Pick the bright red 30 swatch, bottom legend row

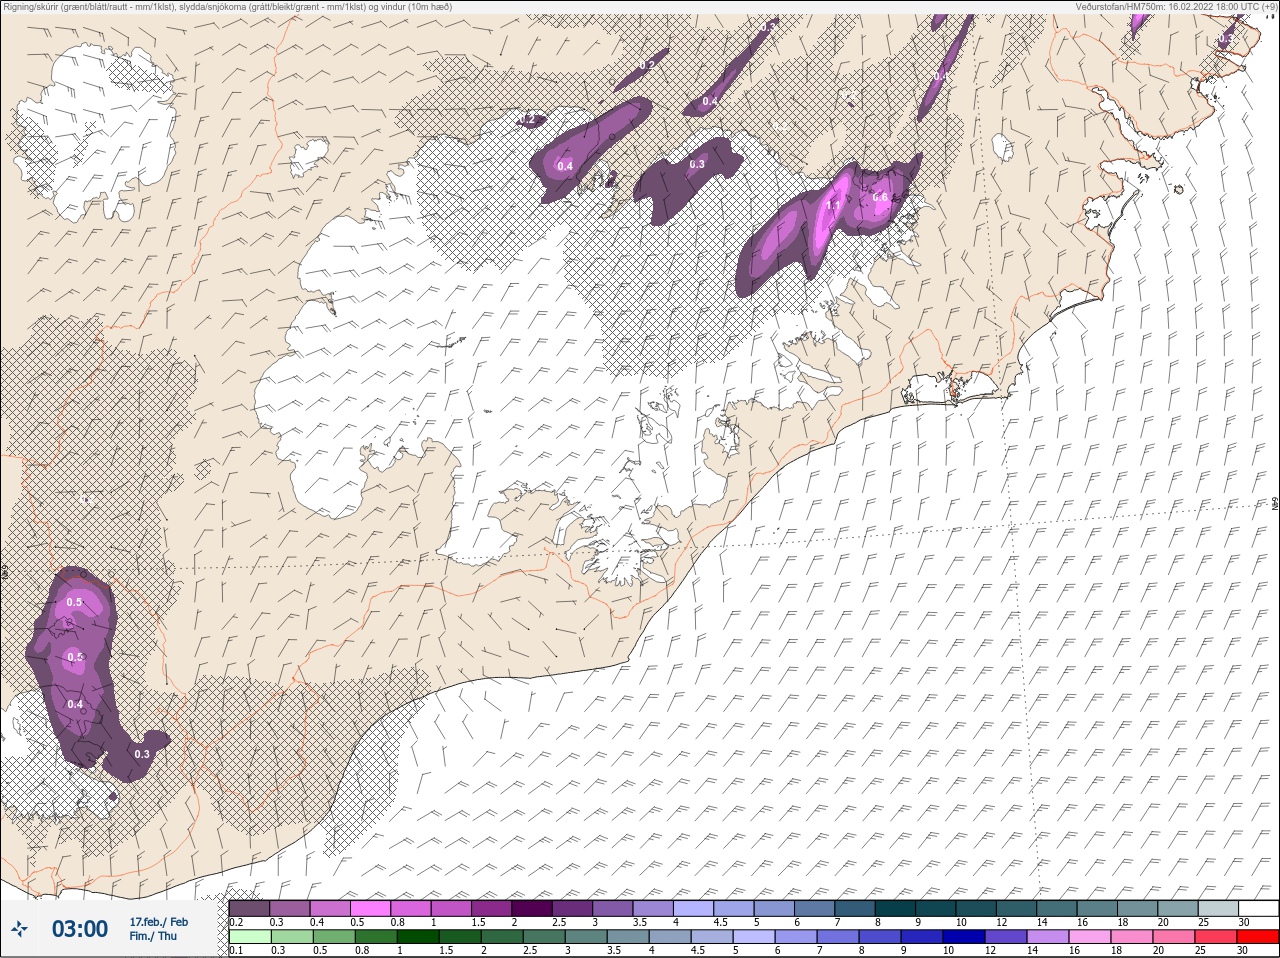(x=1258, y=938)
